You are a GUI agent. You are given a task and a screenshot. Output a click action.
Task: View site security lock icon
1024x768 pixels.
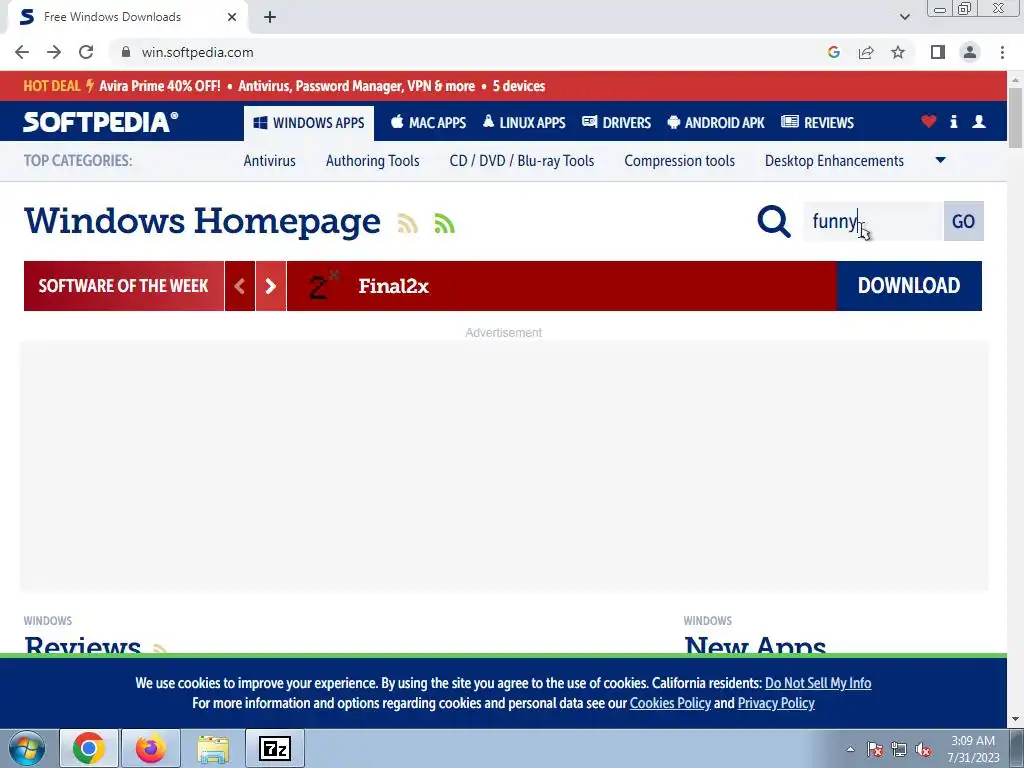pos(125,52)
